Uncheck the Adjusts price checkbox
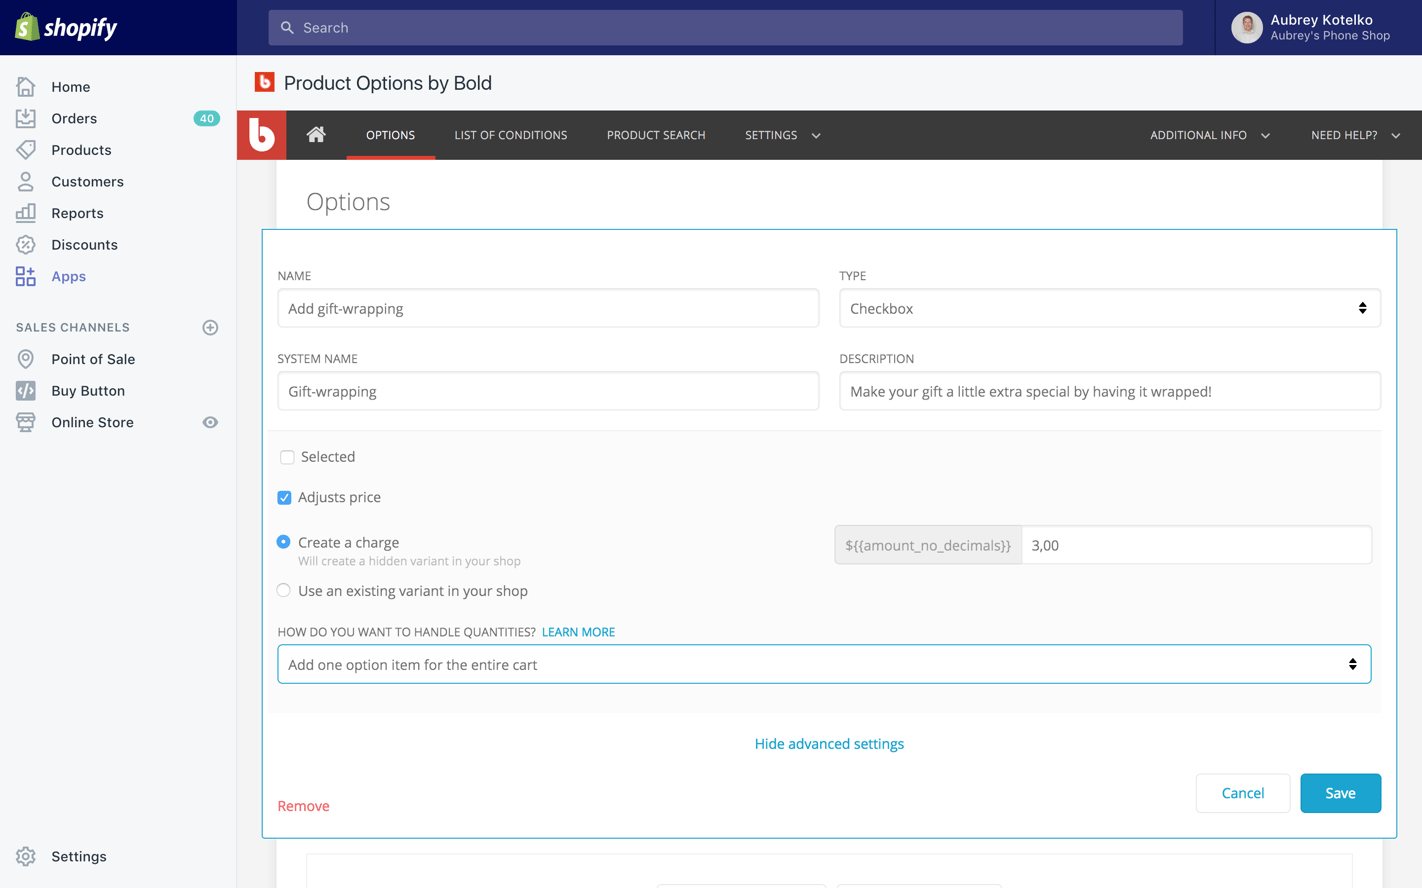The width and height of the screenshot is (1422, 888). tap(285, 498)
